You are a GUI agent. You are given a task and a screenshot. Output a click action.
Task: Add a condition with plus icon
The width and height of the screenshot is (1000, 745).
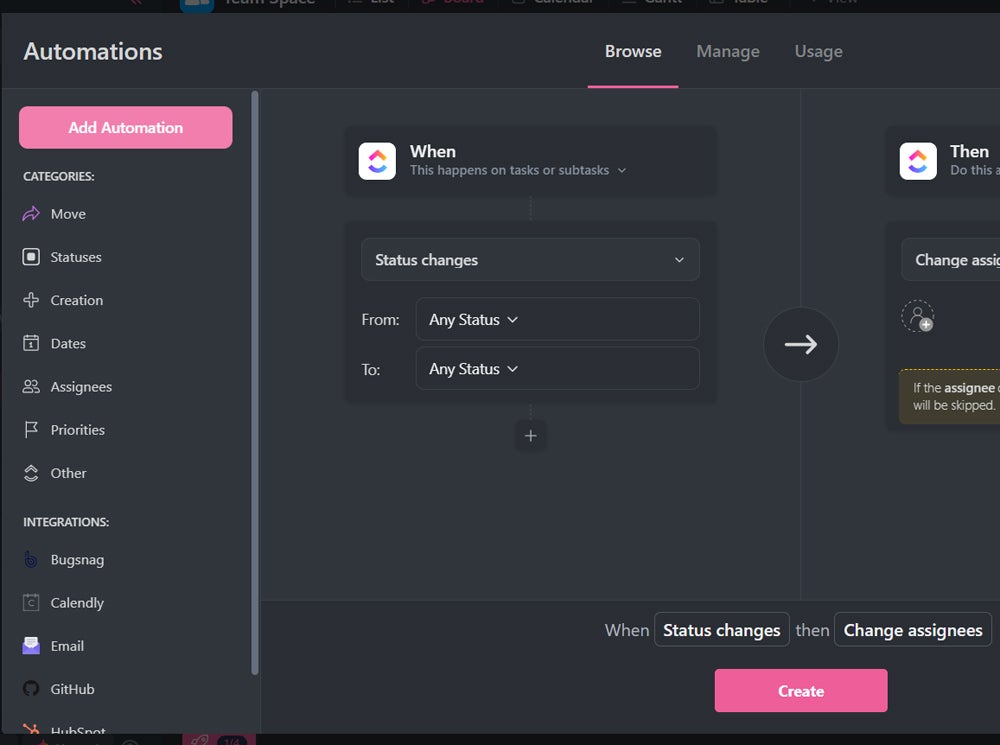coord(530,436)
